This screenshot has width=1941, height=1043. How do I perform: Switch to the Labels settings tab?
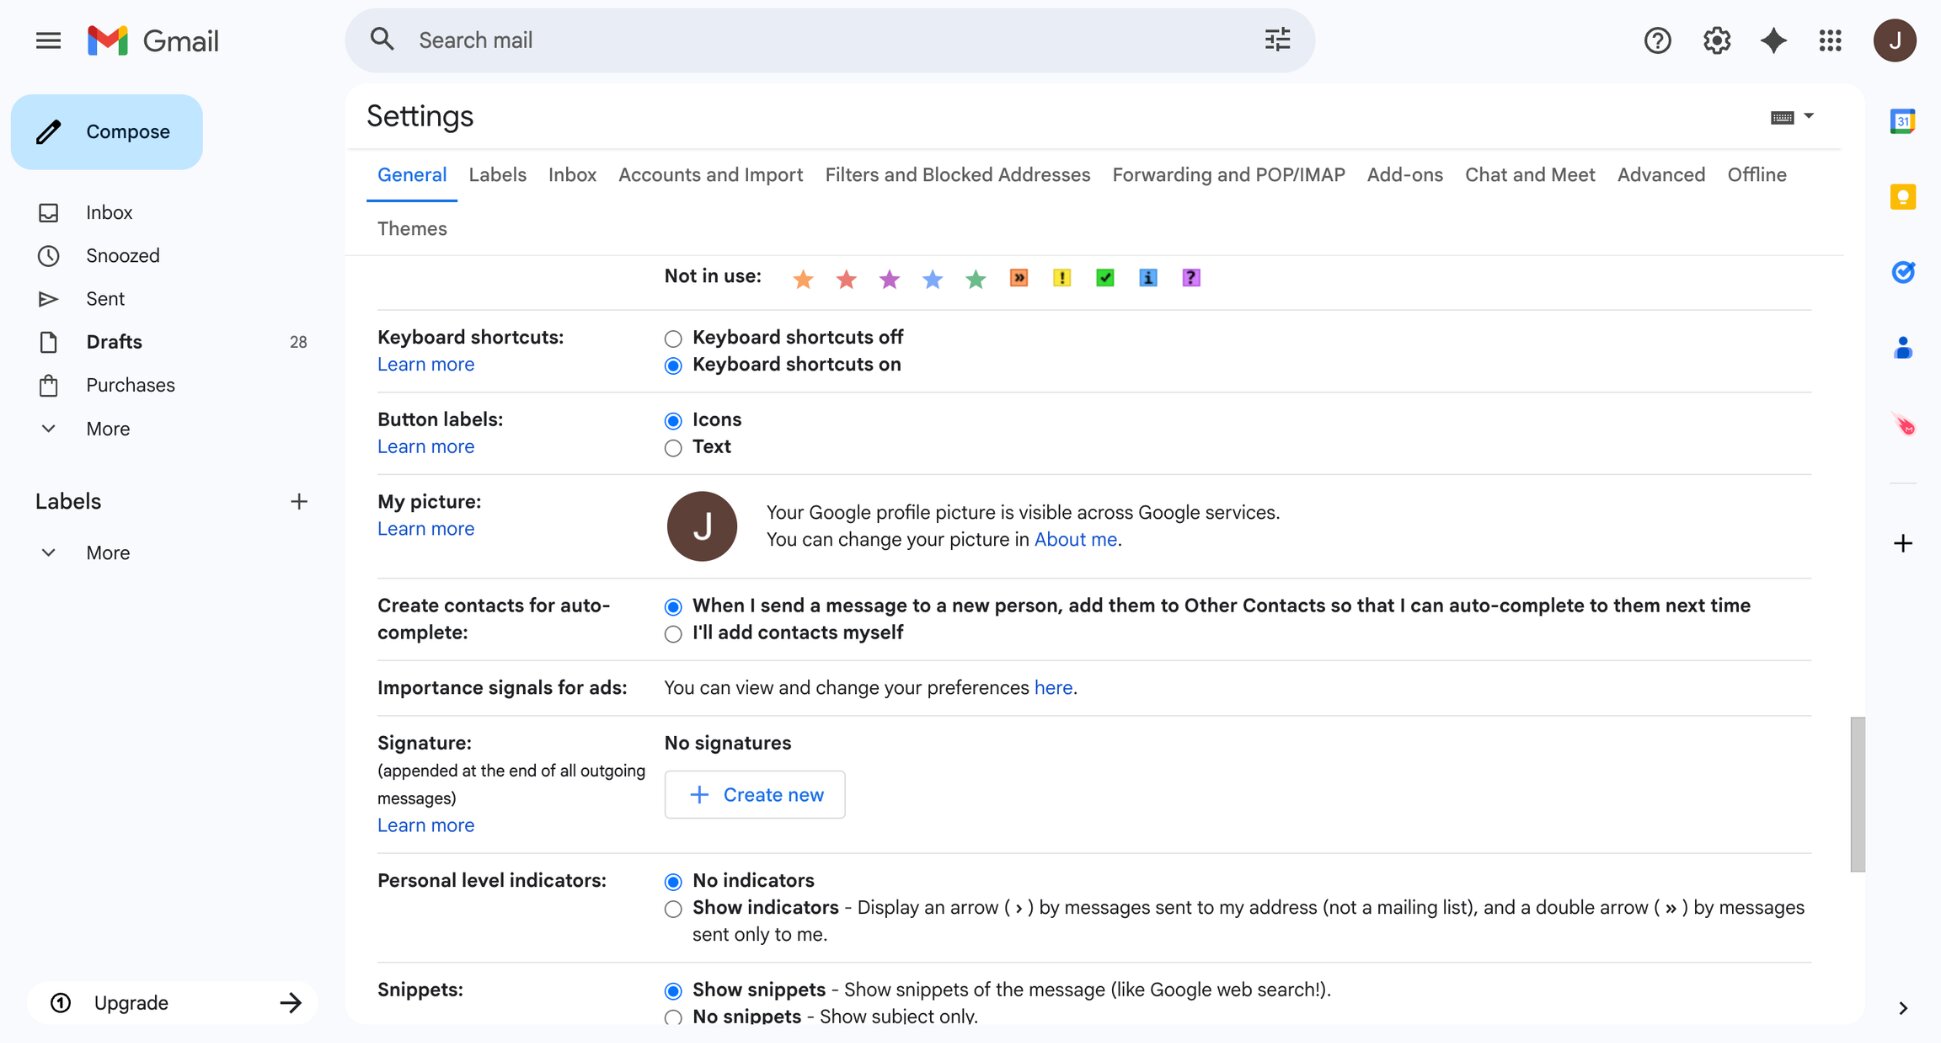point(497,175)
